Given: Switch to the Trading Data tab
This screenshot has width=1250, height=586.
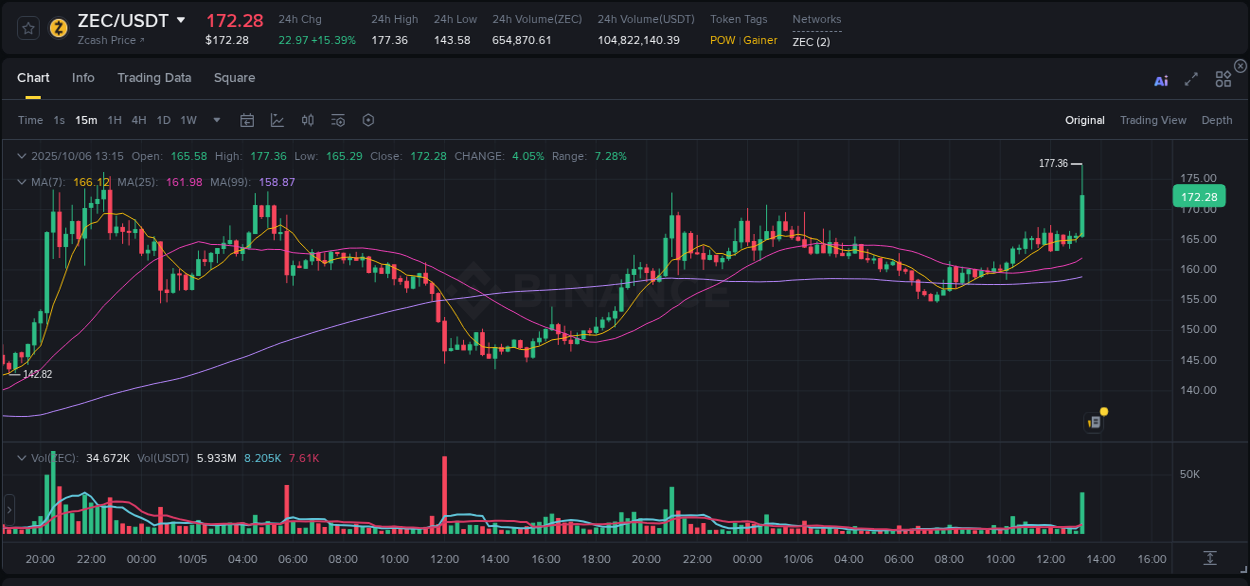Looking at the screenshot, I should click(x=154, y=78).
